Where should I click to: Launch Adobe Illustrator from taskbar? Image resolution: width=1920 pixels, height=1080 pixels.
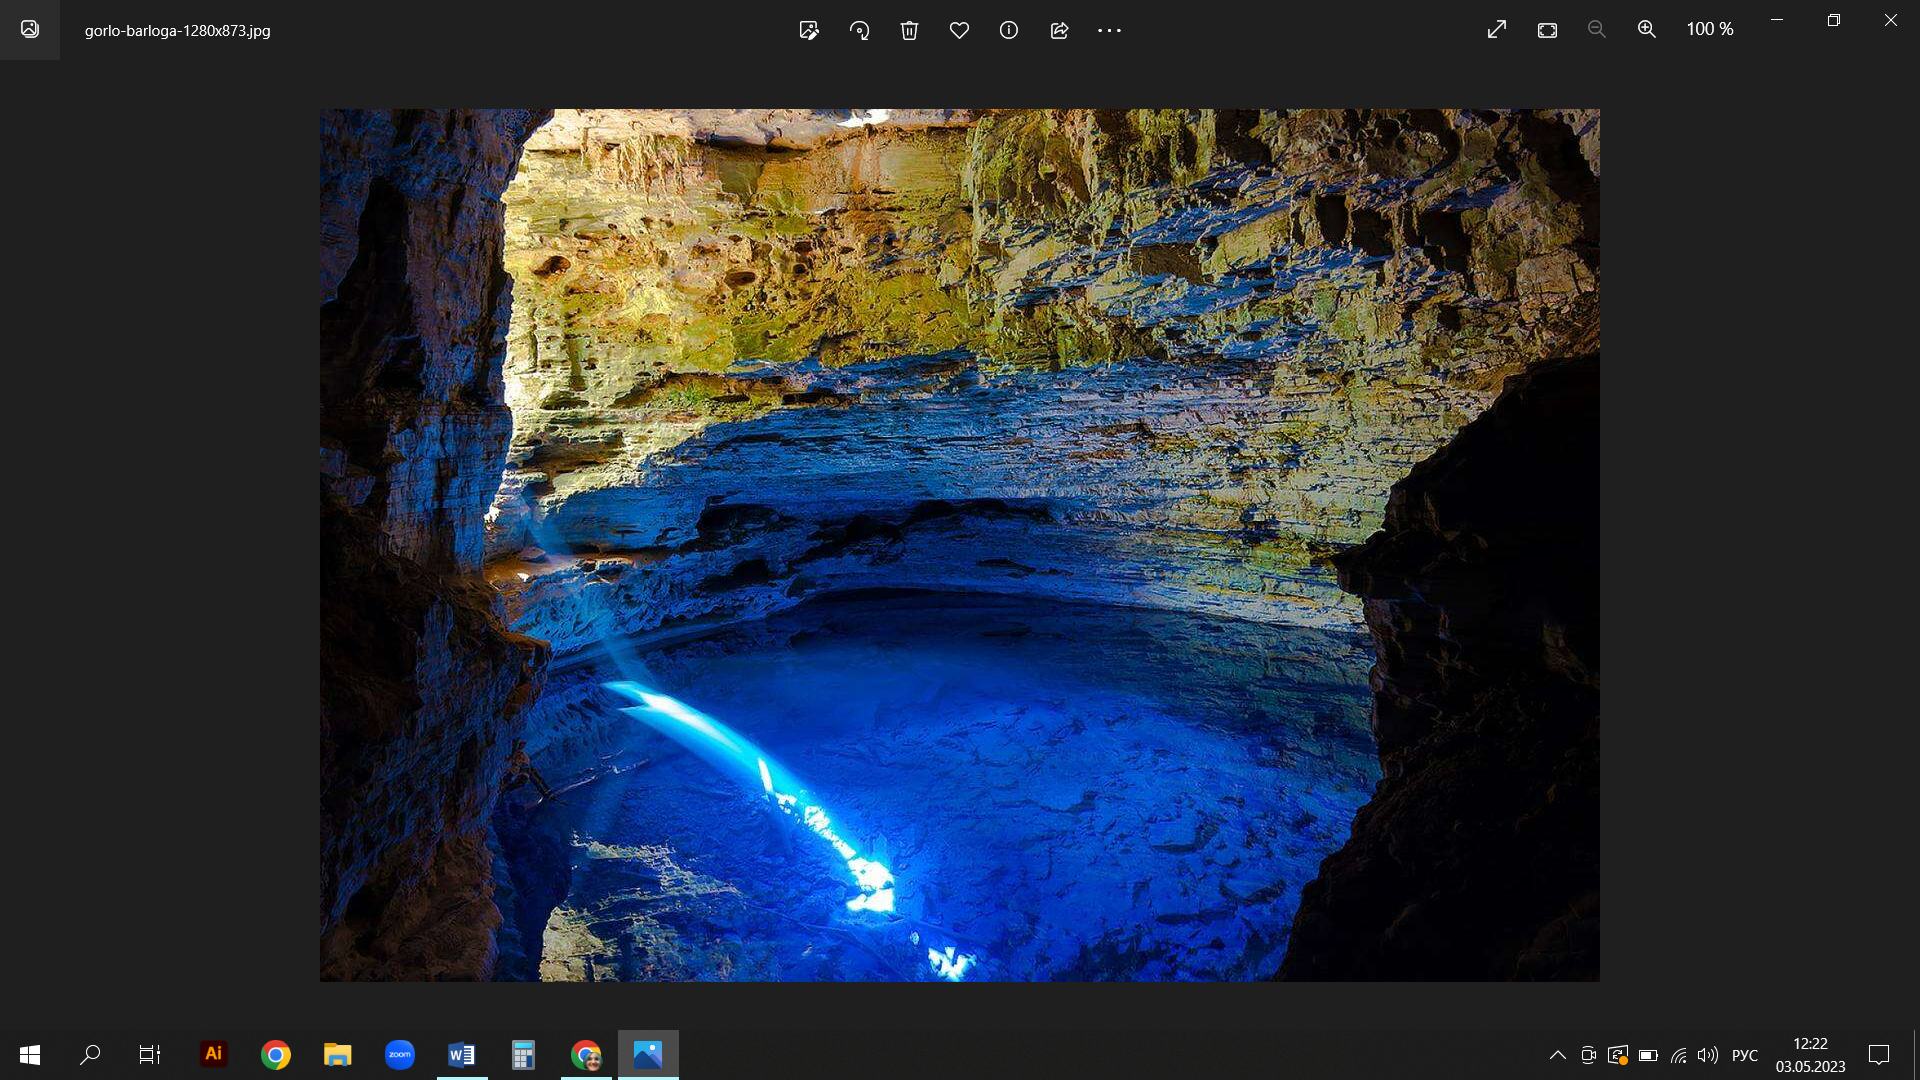click(213, 1055)
